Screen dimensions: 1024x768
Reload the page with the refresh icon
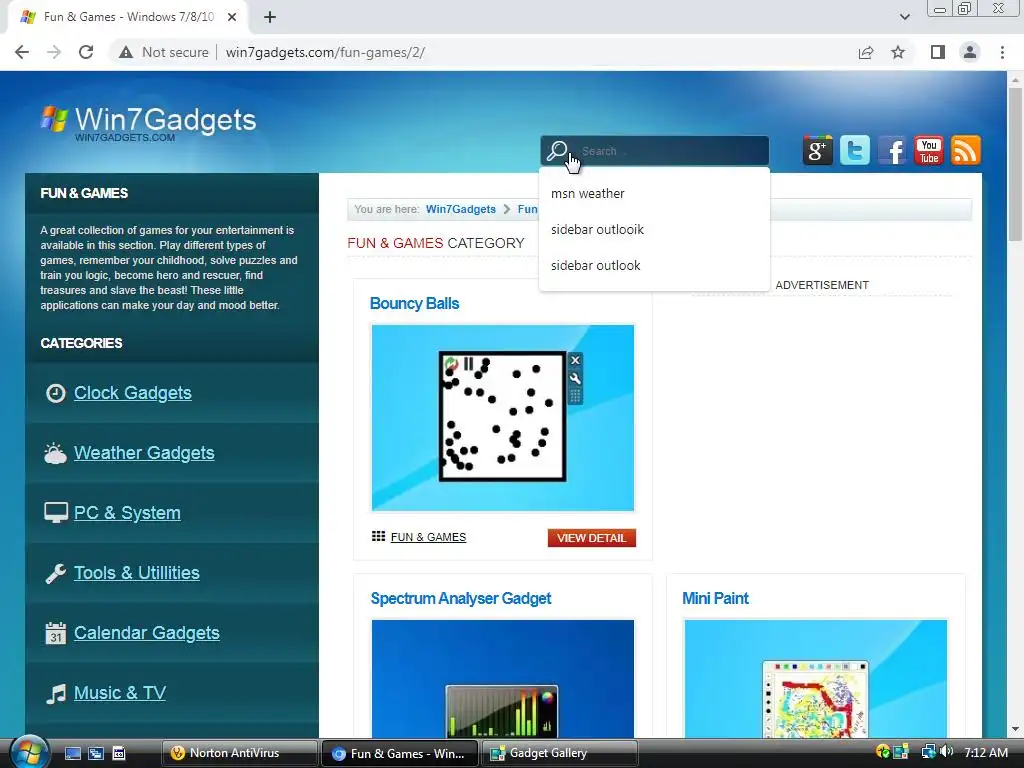coord(86,52)
